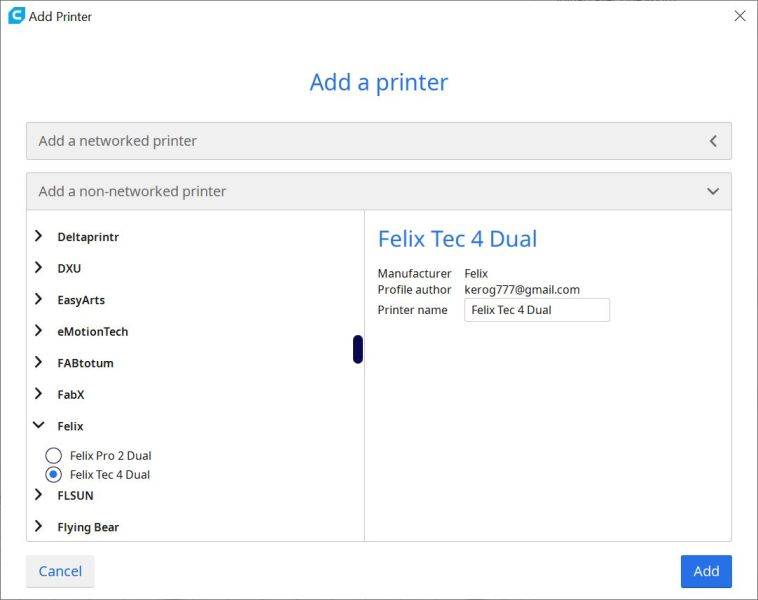The height and width of the screenshot is (600, 758).
Task: Expand the DXU manufacturer group
Action: [39, 268]
